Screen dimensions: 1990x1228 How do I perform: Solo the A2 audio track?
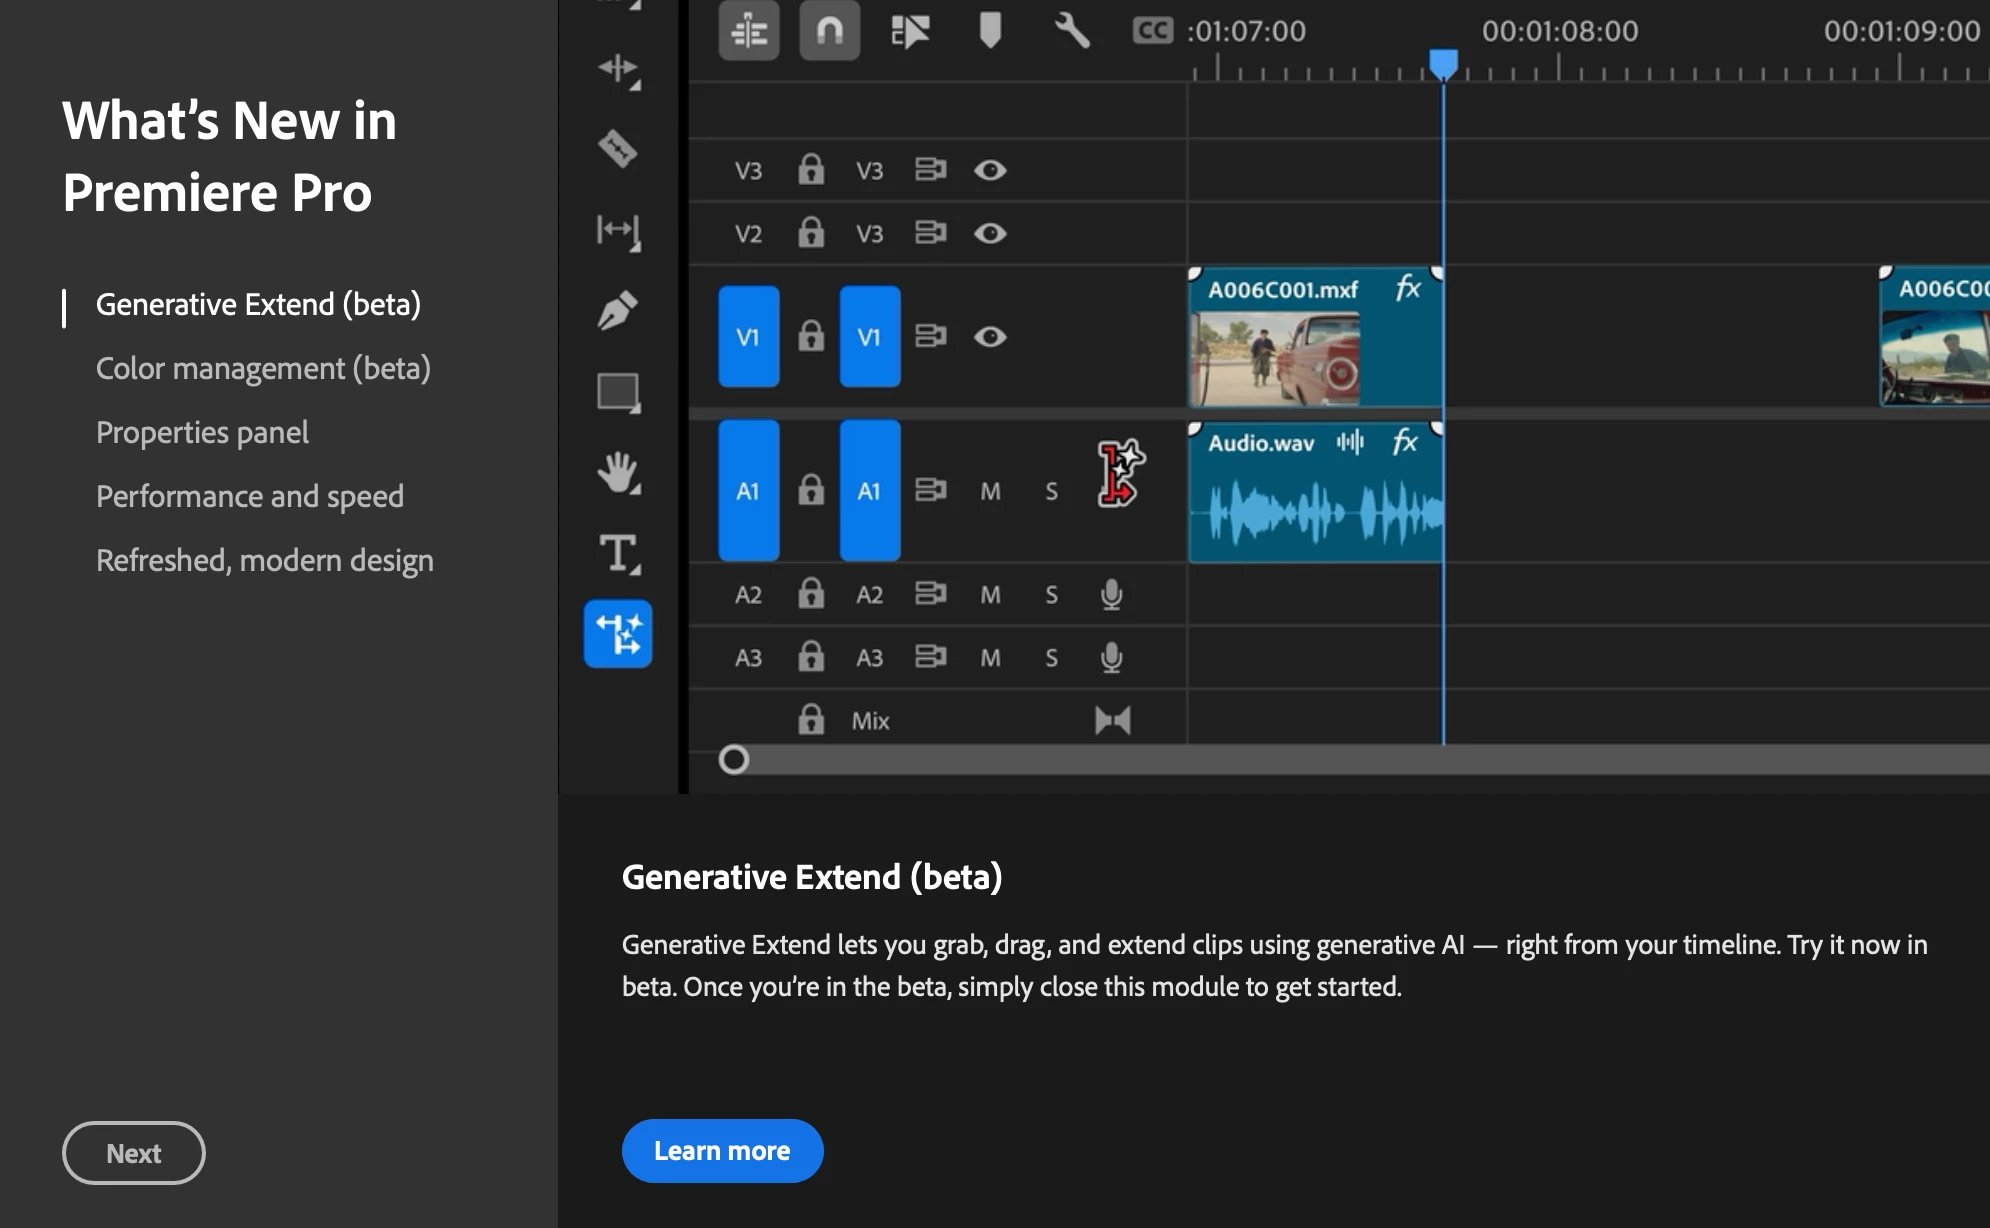pyautogui.click(x=1051, y=595)
